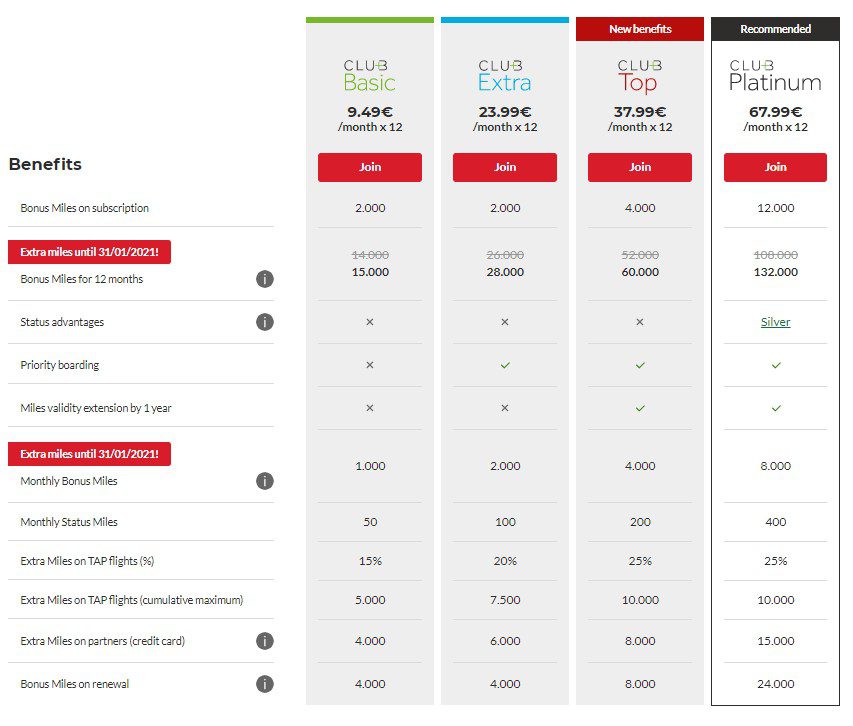Click the Bonus Miles on subscription label
853x726 pixels.
84,208
